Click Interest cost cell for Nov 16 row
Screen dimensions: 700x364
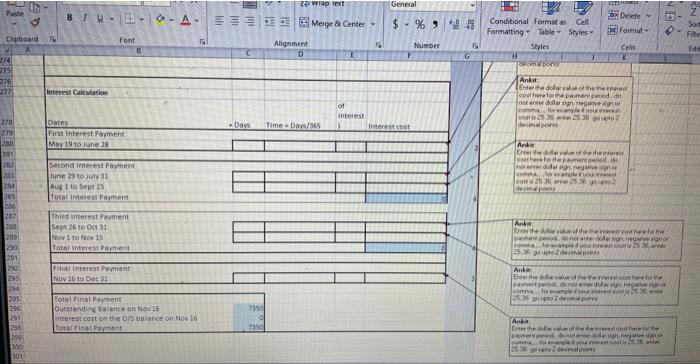click(405, 278)
